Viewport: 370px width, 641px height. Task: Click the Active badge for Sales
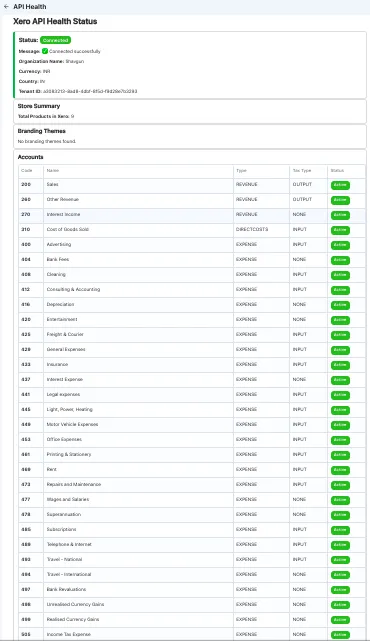(340, 185)
